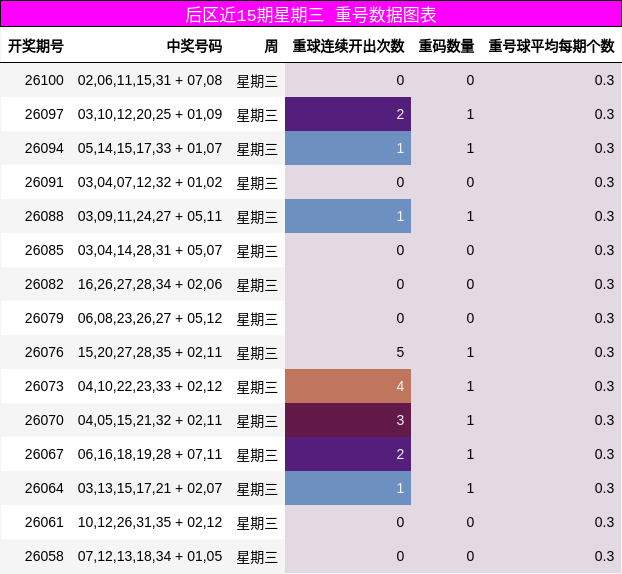This screenshot has width=622, height=574.
Task: Click numbers 06,08,23,26,27 + 05,12
Action: pyautogui.click(x=150, y=318)
